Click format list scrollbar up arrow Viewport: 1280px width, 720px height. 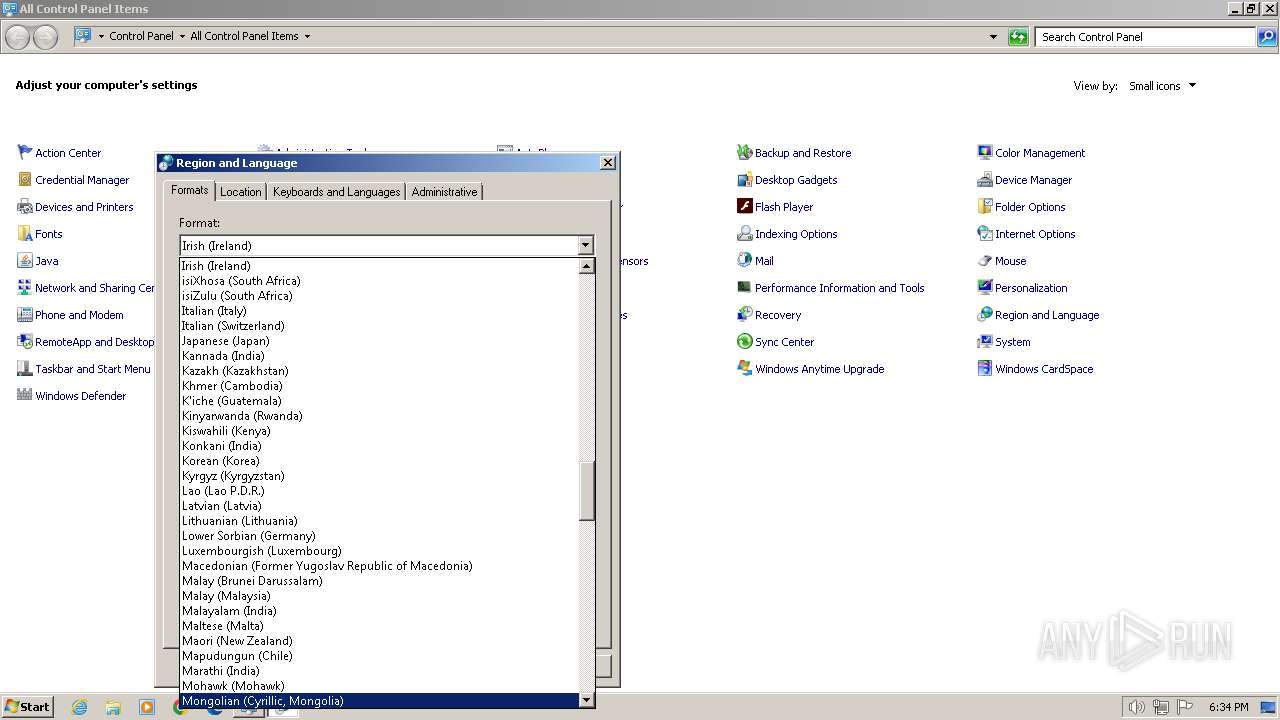(x=587, y=266)
